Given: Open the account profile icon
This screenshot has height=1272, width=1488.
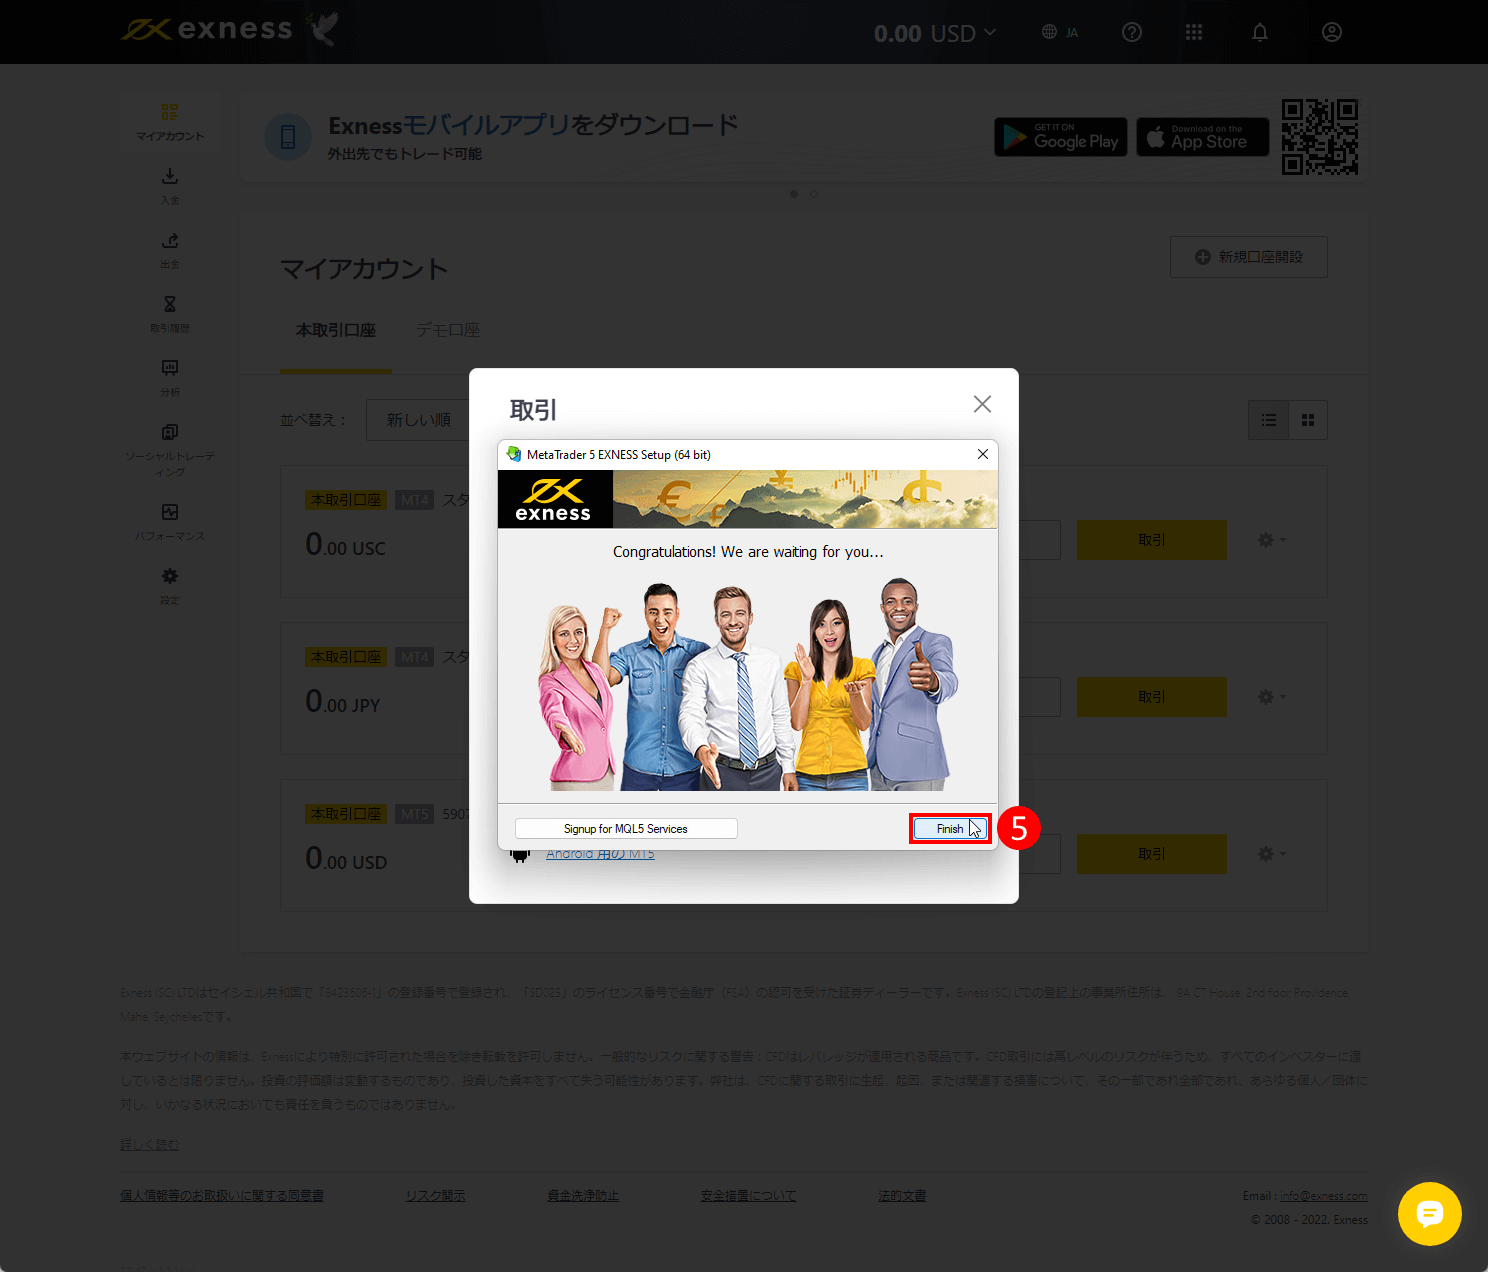Looking at the screenshot, I should tap(1331, 31).
